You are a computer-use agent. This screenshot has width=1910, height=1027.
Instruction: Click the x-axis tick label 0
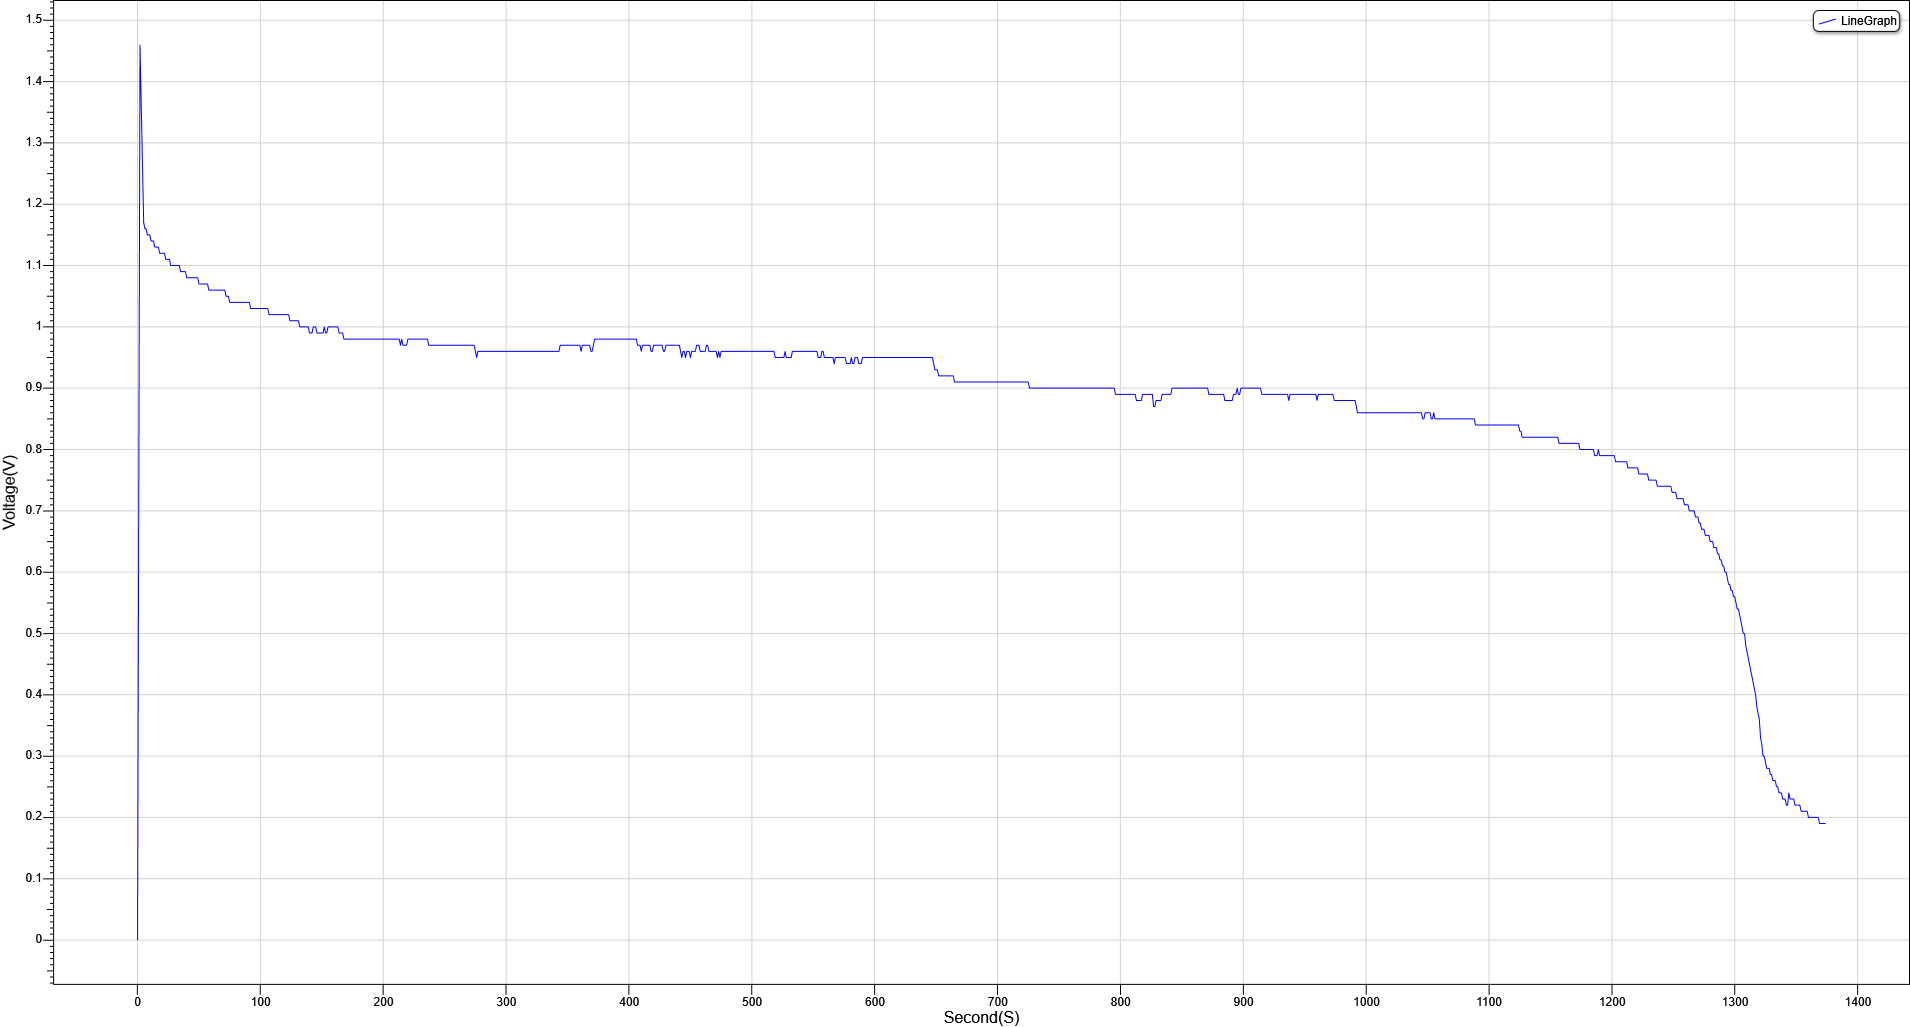pyautogui.click(x=137, y=1001)
